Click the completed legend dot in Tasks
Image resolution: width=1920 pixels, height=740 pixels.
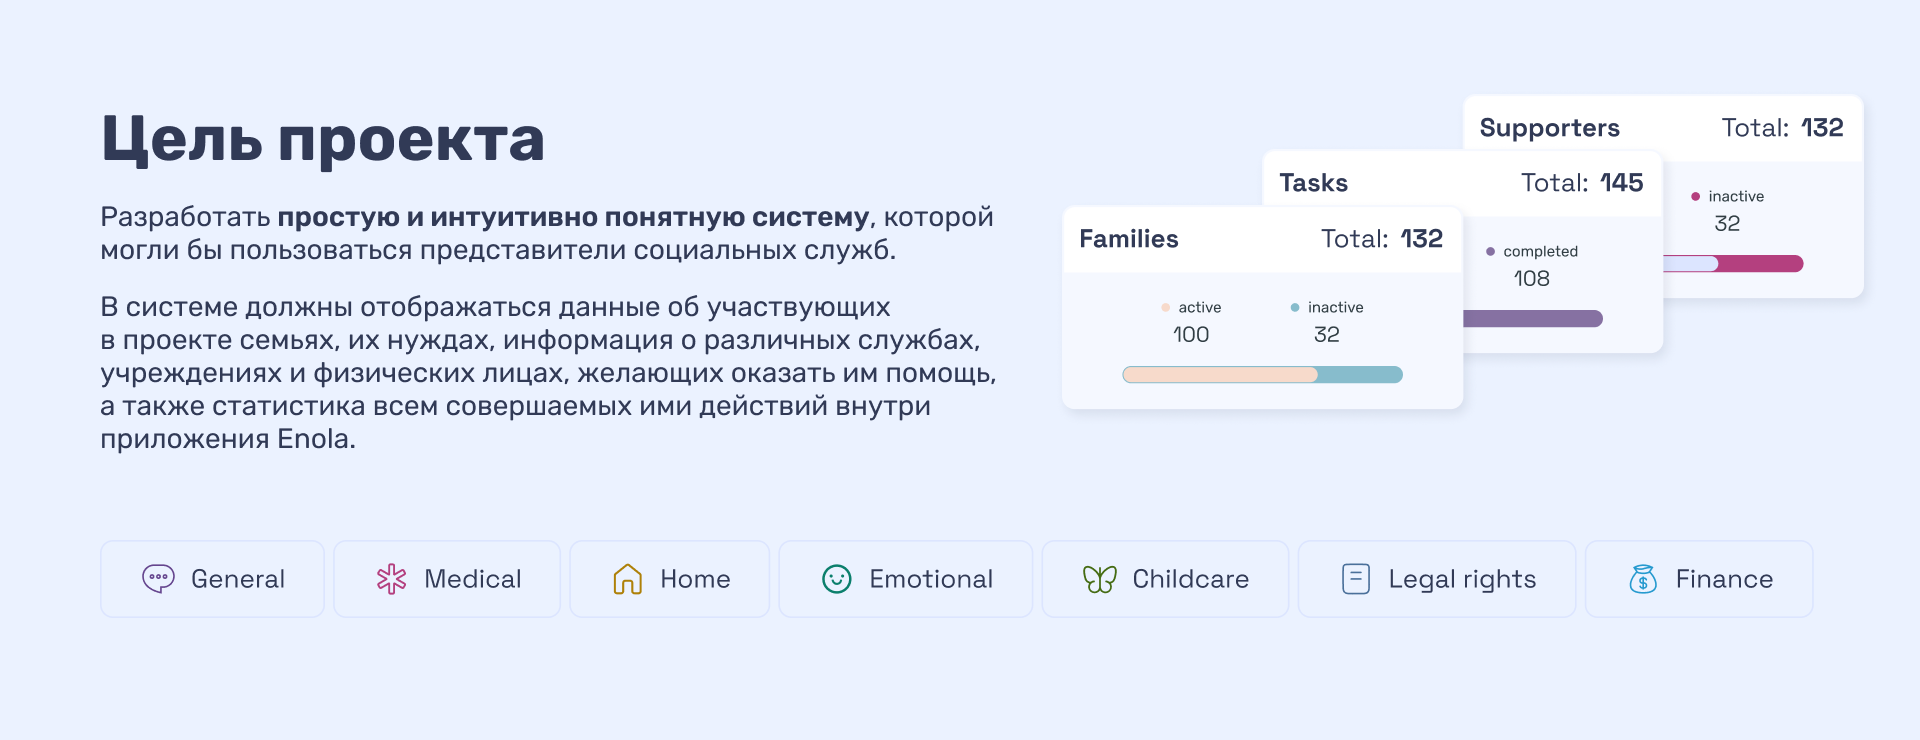(1490, 252)
